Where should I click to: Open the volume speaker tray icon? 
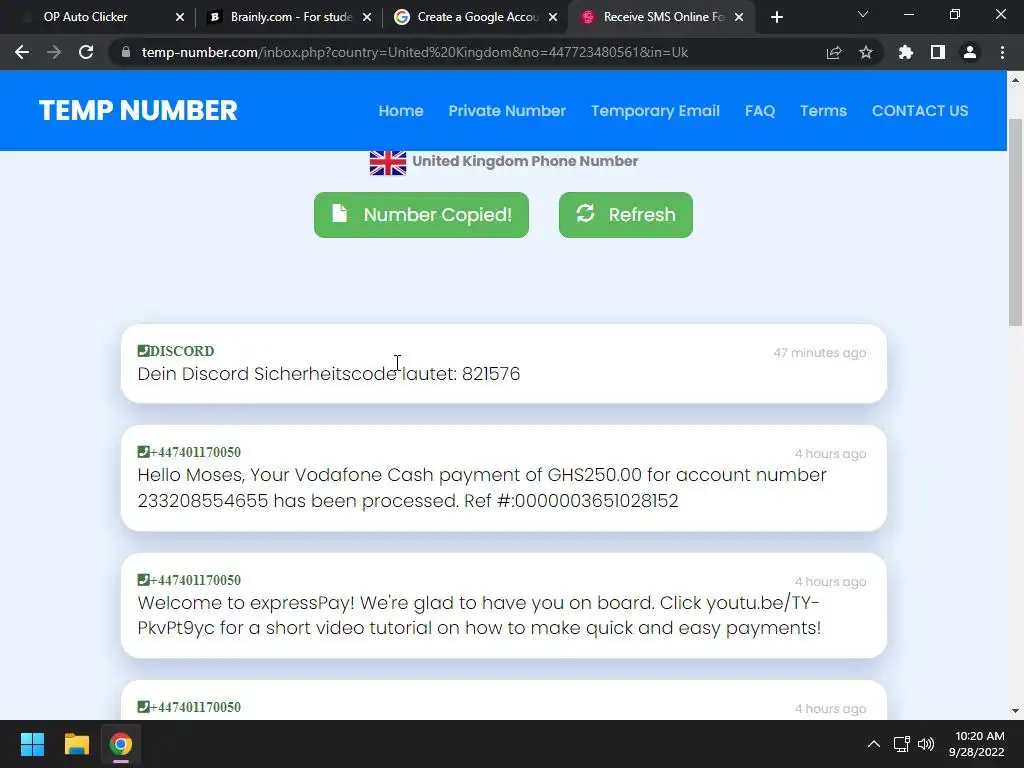[x=926, y=744]
